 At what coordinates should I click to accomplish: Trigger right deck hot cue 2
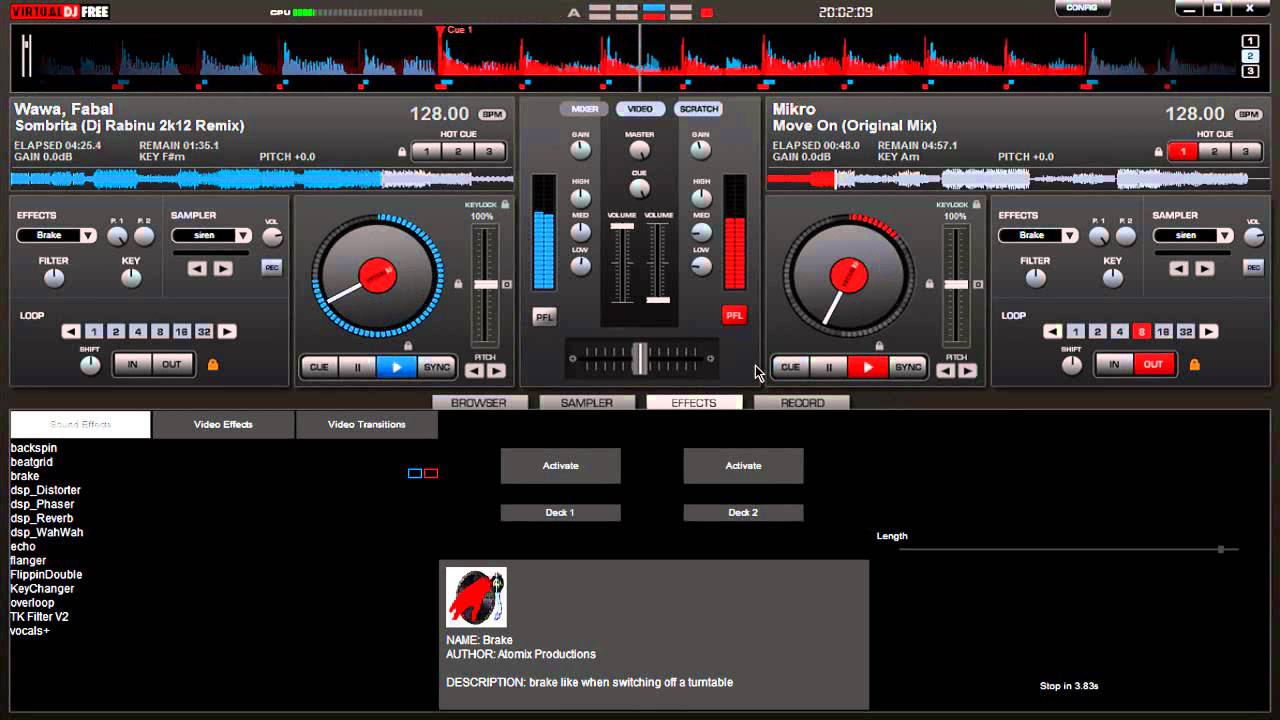click(1214, 152)
